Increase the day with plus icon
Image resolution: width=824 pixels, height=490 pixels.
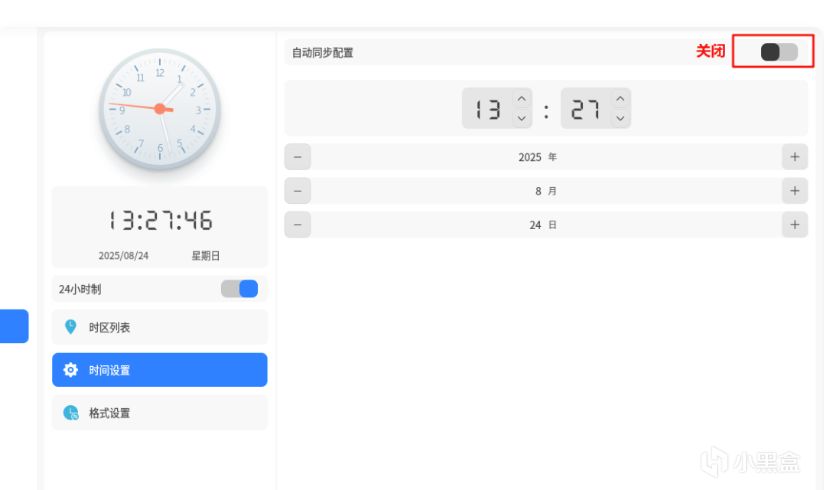click(x=795, y=225)
